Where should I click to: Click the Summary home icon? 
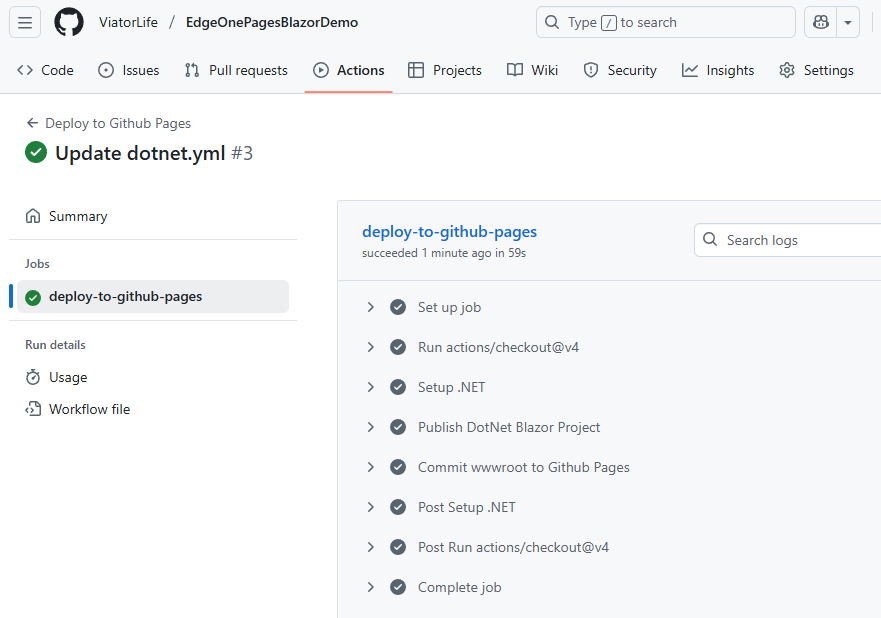[x=33, y=216]
